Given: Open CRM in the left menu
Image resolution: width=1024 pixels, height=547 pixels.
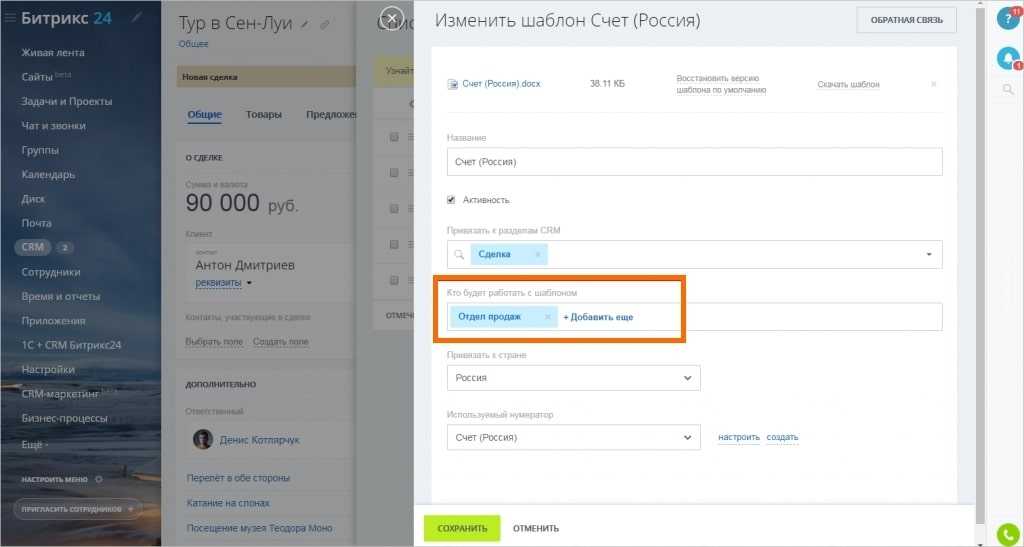Looking at the screenshot, I should (x=34, y=247).
